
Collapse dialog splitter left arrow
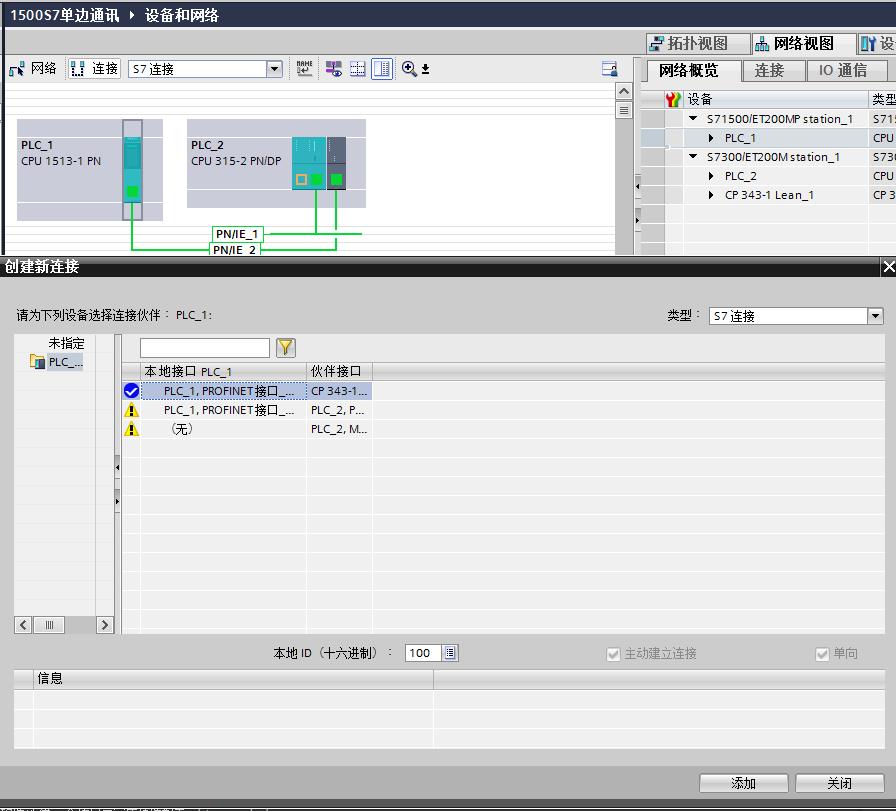[117, 467]
